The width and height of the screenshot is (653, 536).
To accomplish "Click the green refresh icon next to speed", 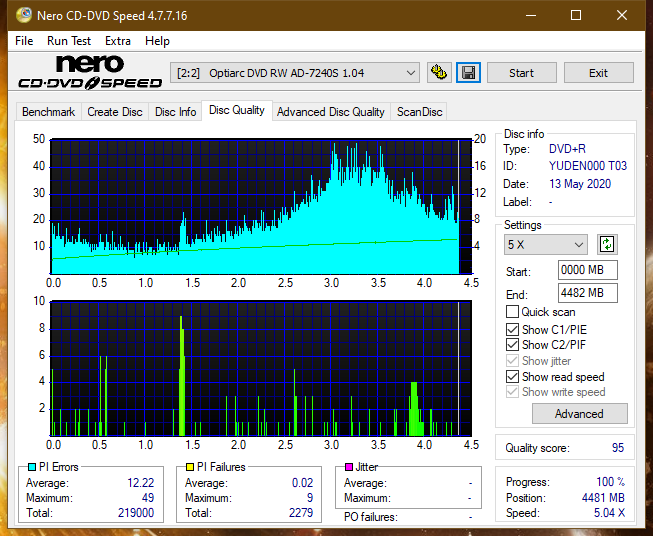I will click(607, 244).
